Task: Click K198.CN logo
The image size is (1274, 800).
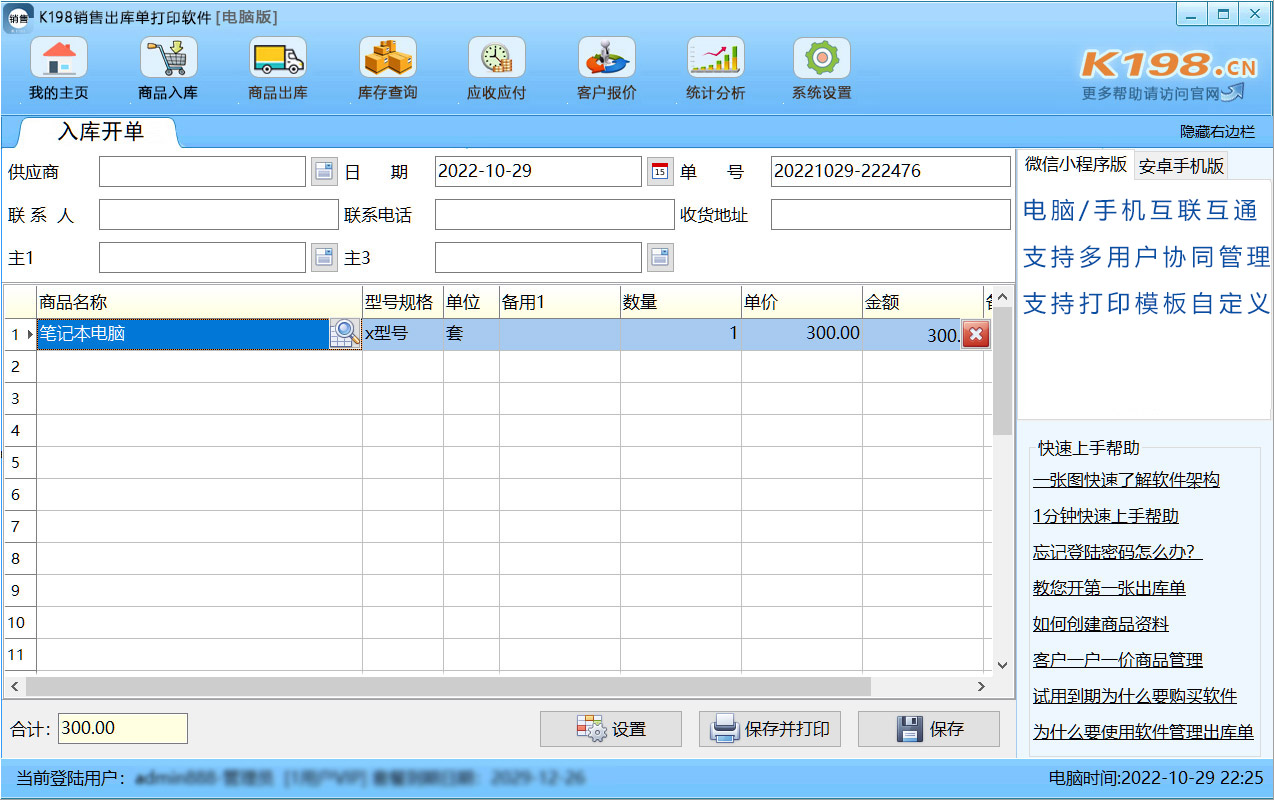Action: click(x=1167, y=66)
